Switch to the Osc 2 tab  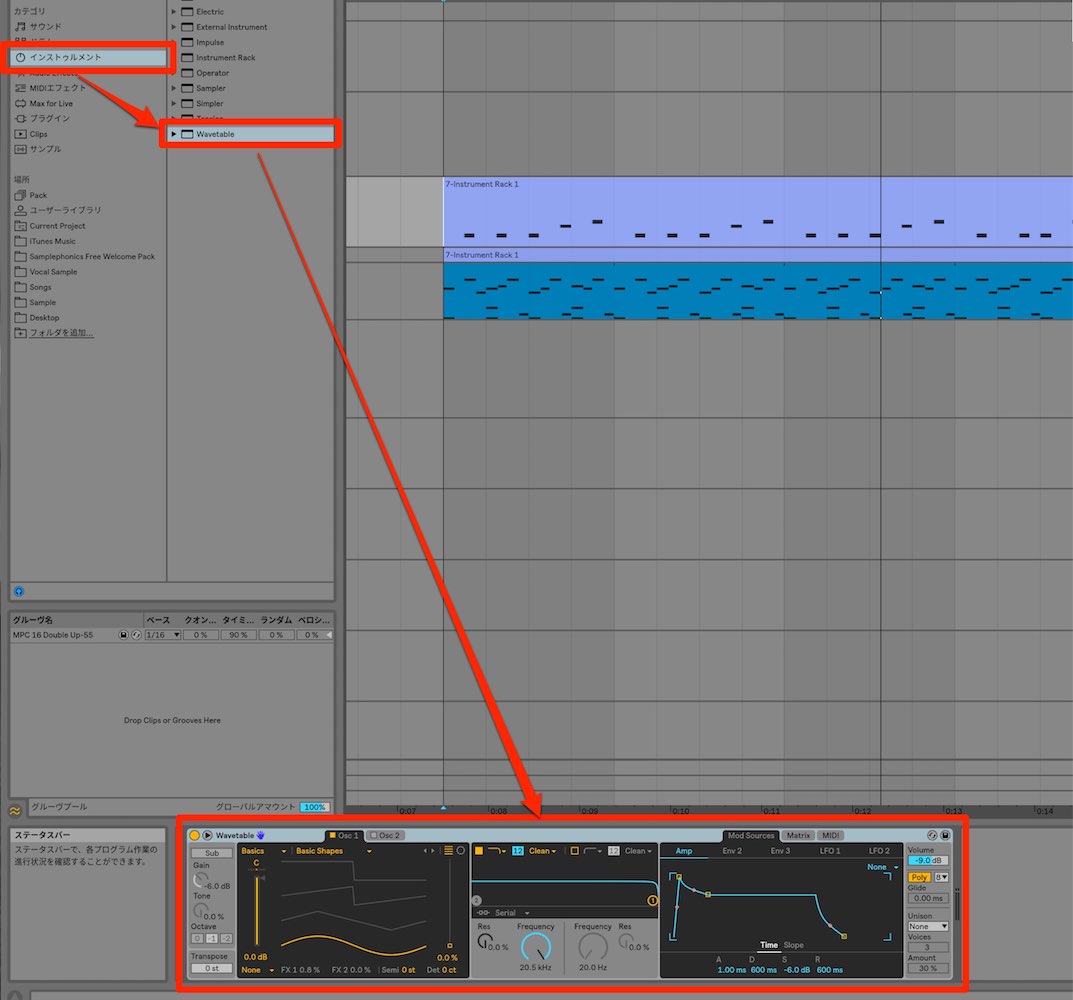[x=386, y=835]
